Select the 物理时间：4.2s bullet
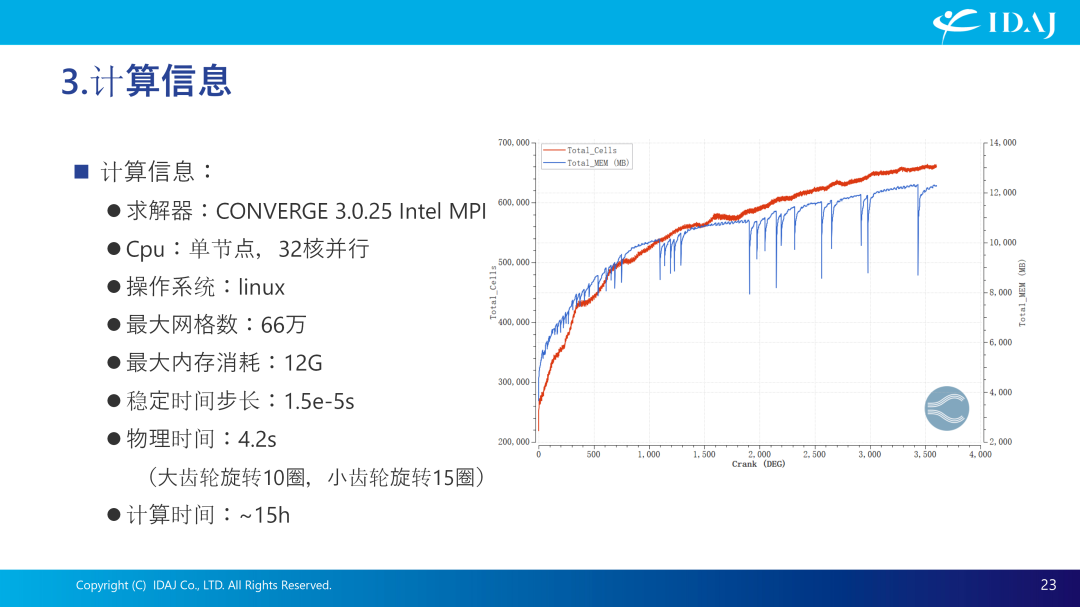Image resolution: width=1080 pixels, height=607 pixels. point(201,439)
